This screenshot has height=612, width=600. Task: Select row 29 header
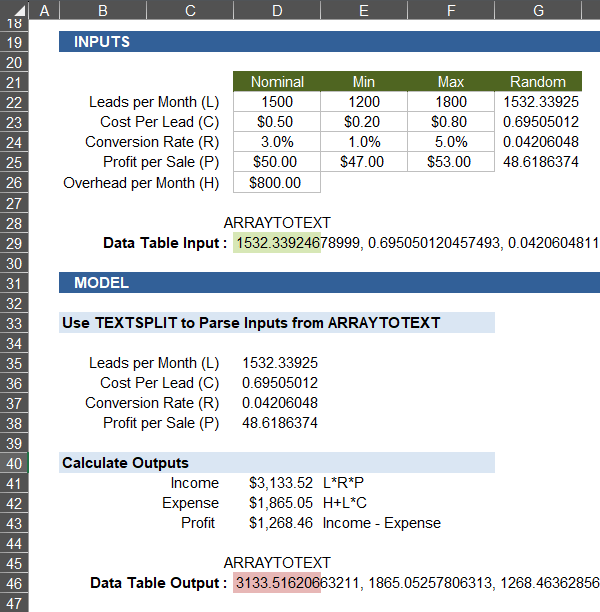(14, 243)
